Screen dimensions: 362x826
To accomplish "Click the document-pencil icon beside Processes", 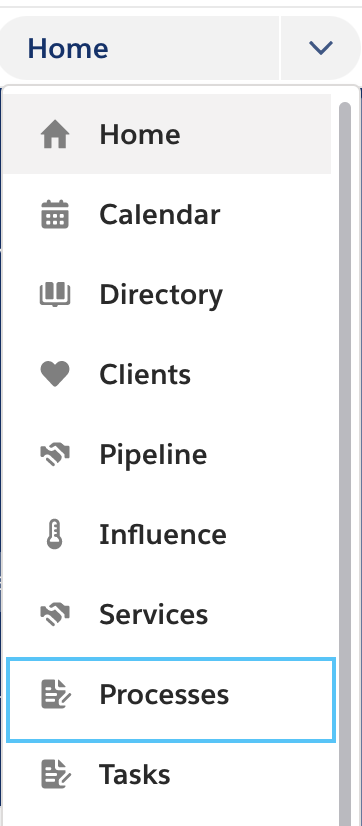I will [x=56, y=694].
